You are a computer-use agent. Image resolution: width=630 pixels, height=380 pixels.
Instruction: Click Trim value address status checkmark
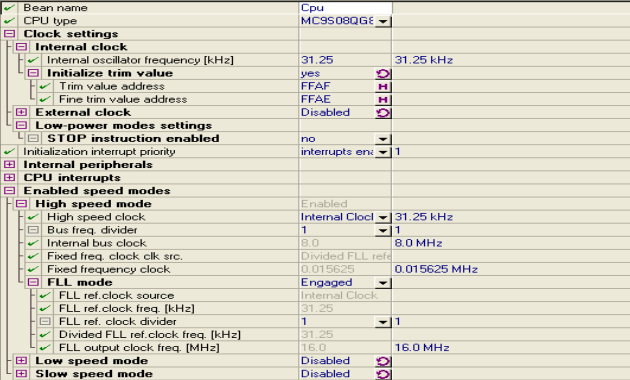coord(45,86)
